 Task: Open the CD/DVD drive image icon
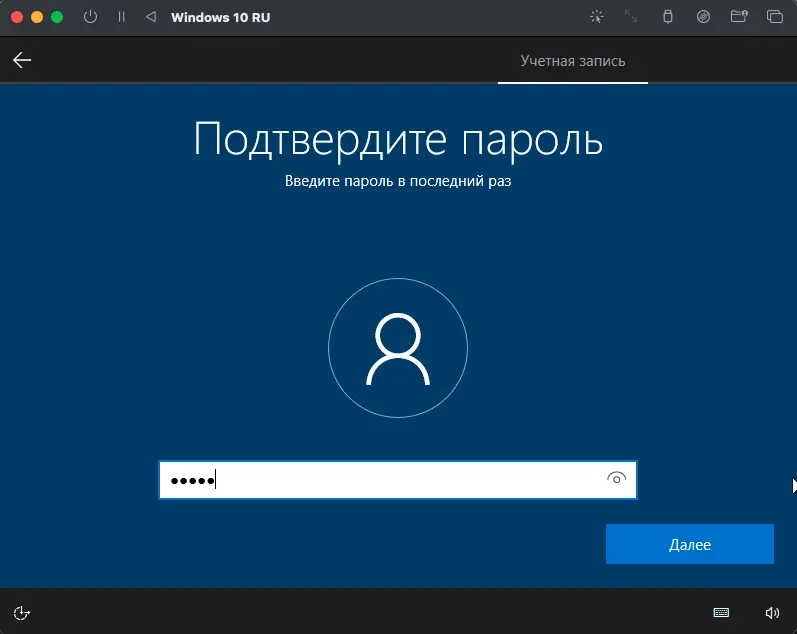pos(703,17)
